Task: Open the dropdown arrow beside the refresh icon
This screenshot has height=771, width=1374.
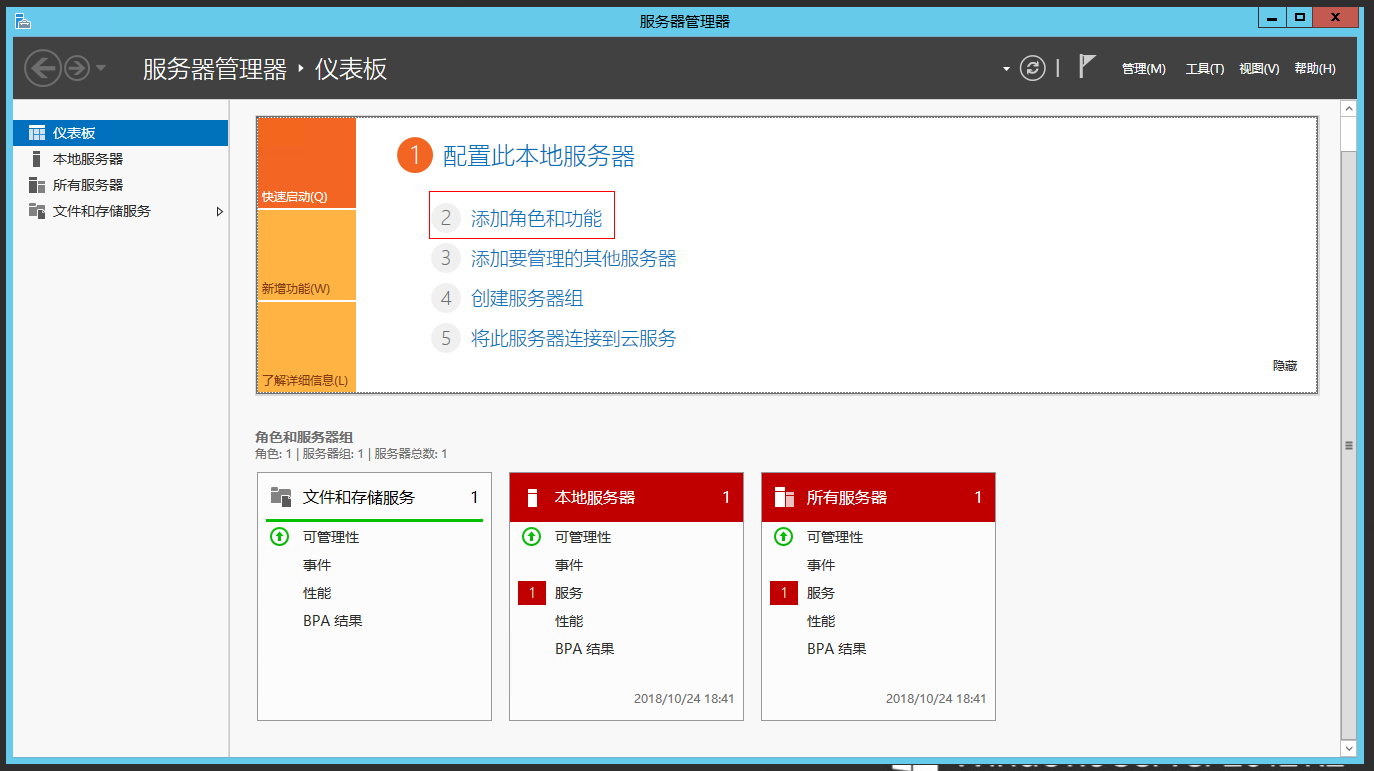Action: tap(1006, 68)
